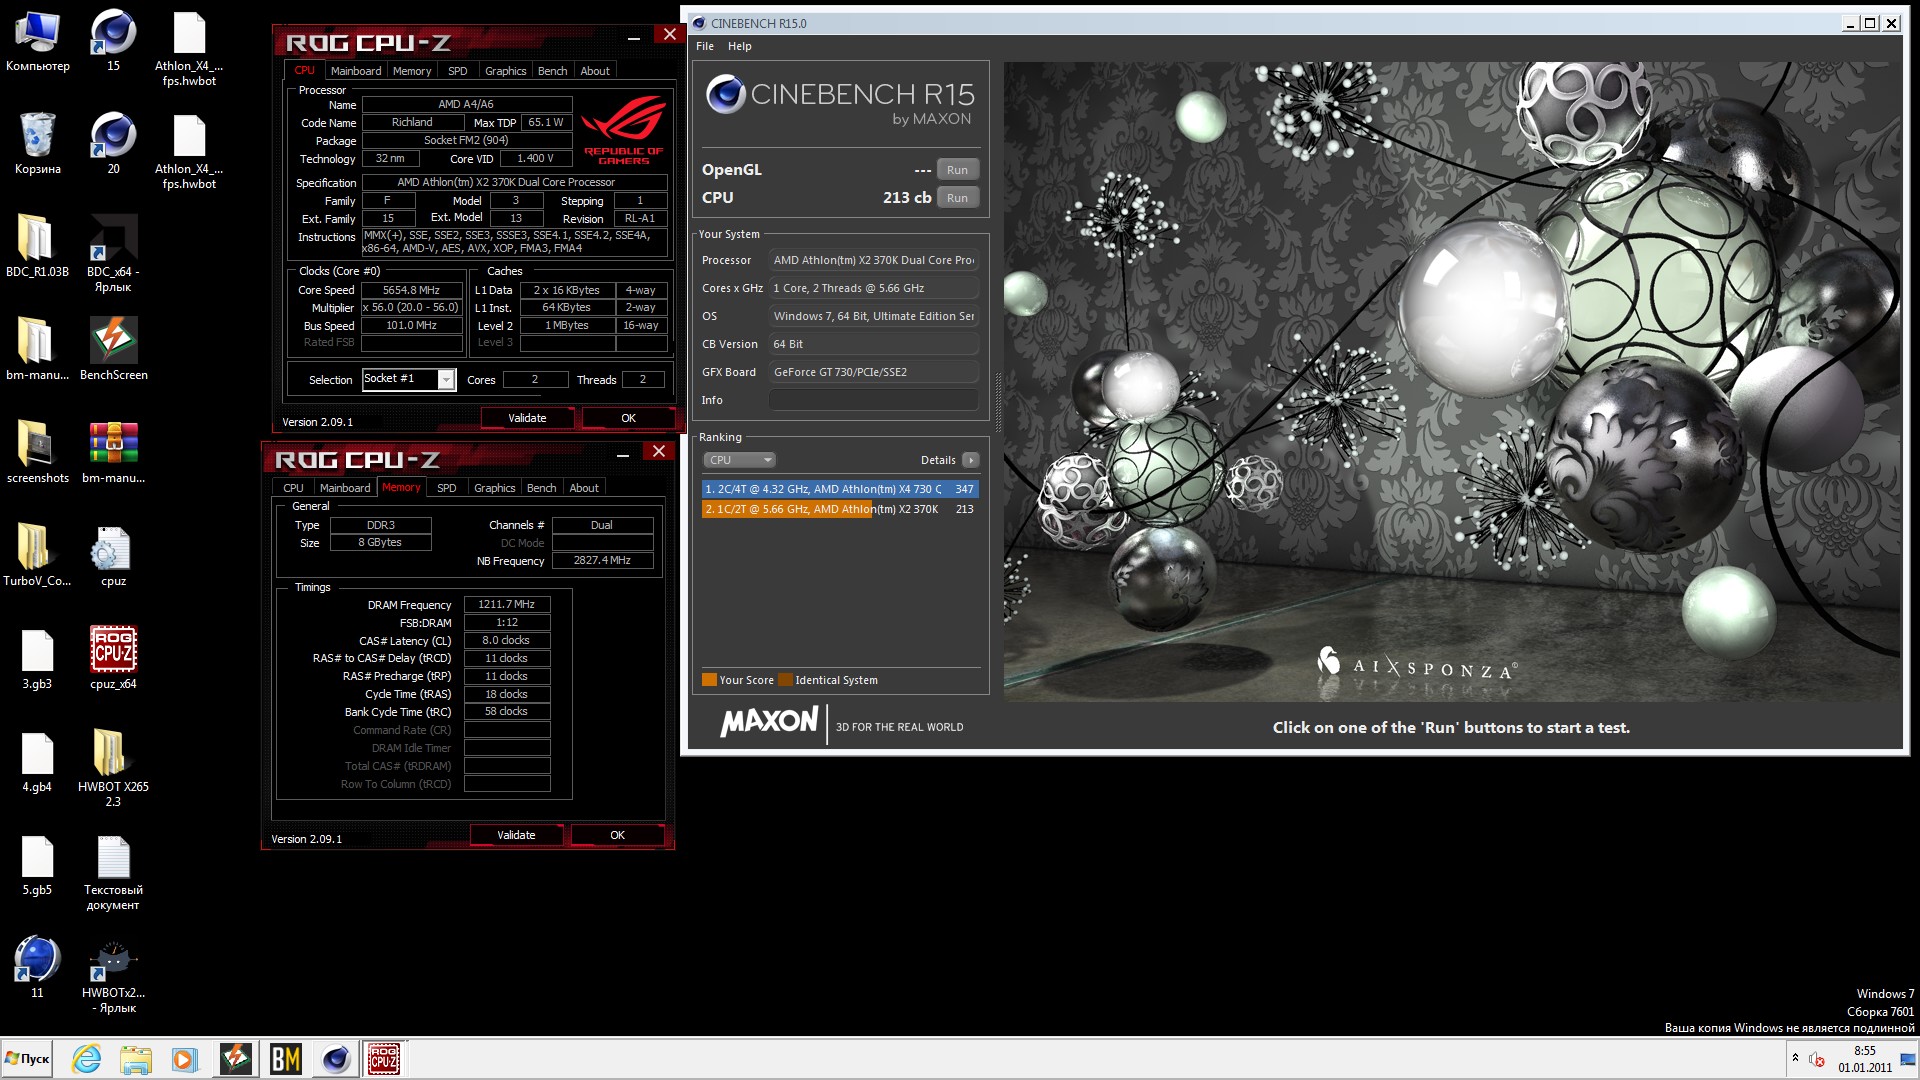
Task: Open the Bench tab in upper CPU-Z
Action: 552,71
